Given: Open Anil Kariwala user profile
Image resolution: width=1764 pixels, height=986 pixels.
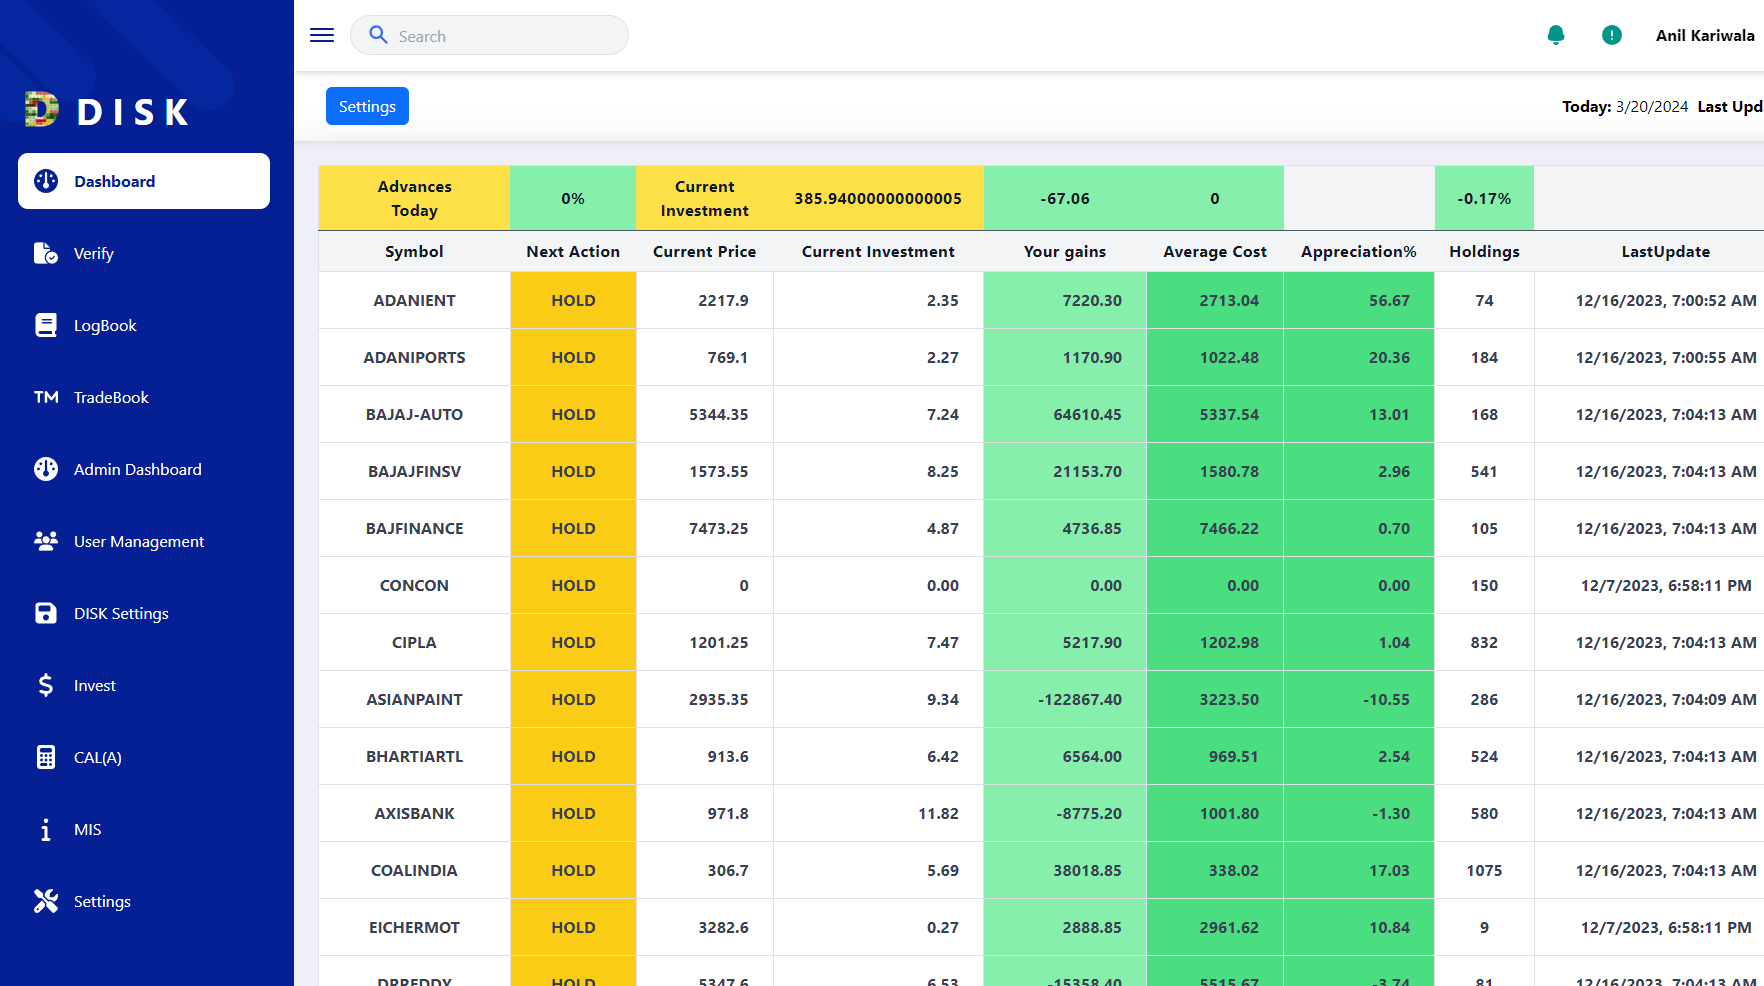Looking at the screenshot, I should (x=1704, y=36).
